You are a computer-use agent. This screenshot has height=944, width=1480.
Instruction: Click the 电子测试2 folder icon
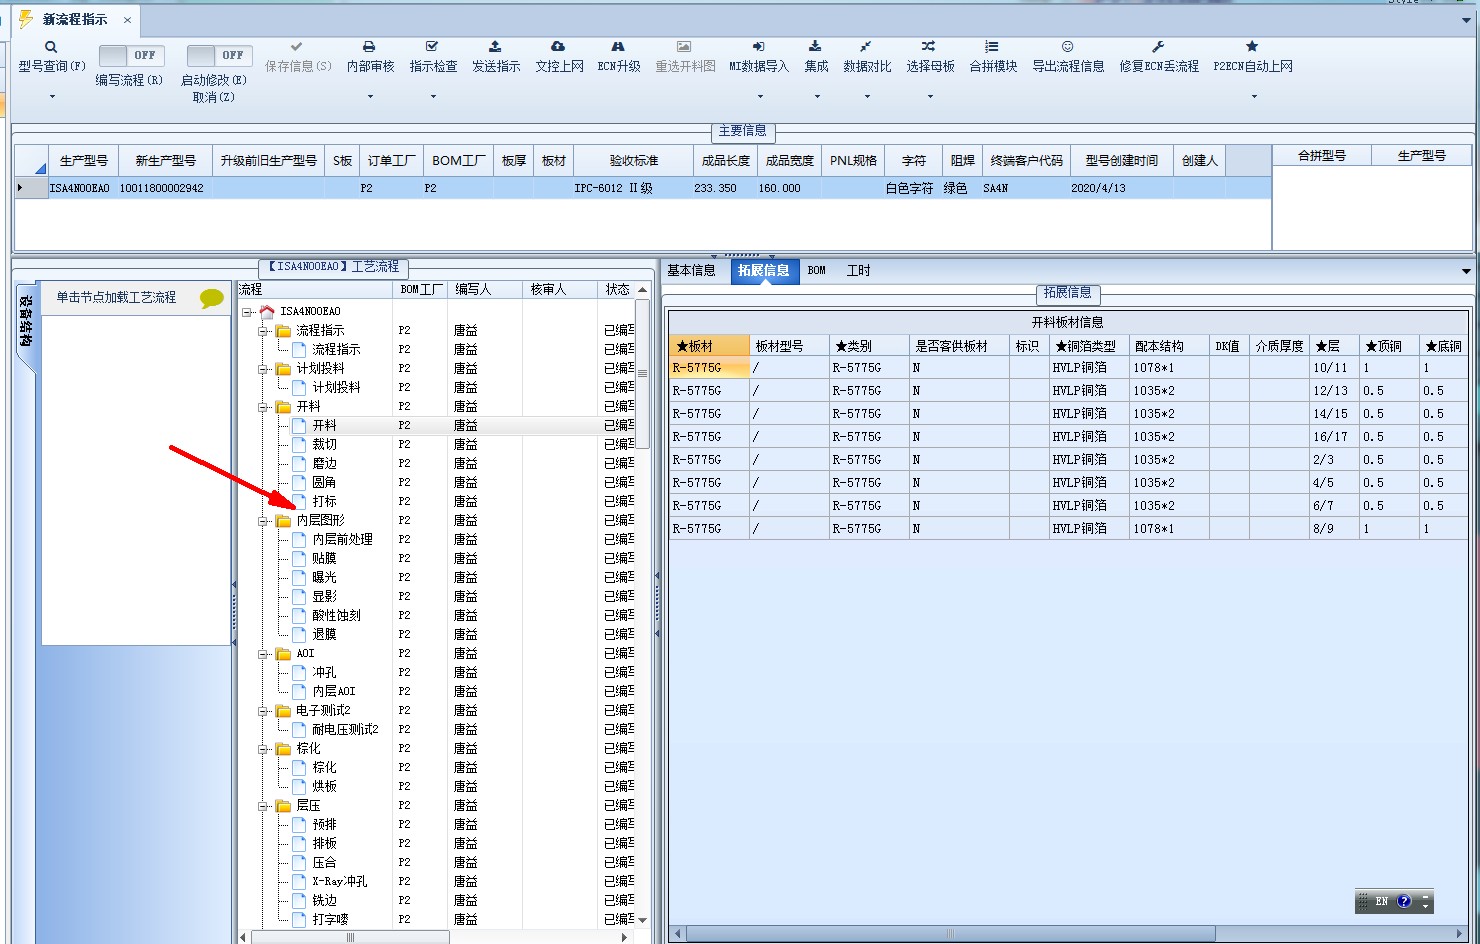click(x=283, y=711)
